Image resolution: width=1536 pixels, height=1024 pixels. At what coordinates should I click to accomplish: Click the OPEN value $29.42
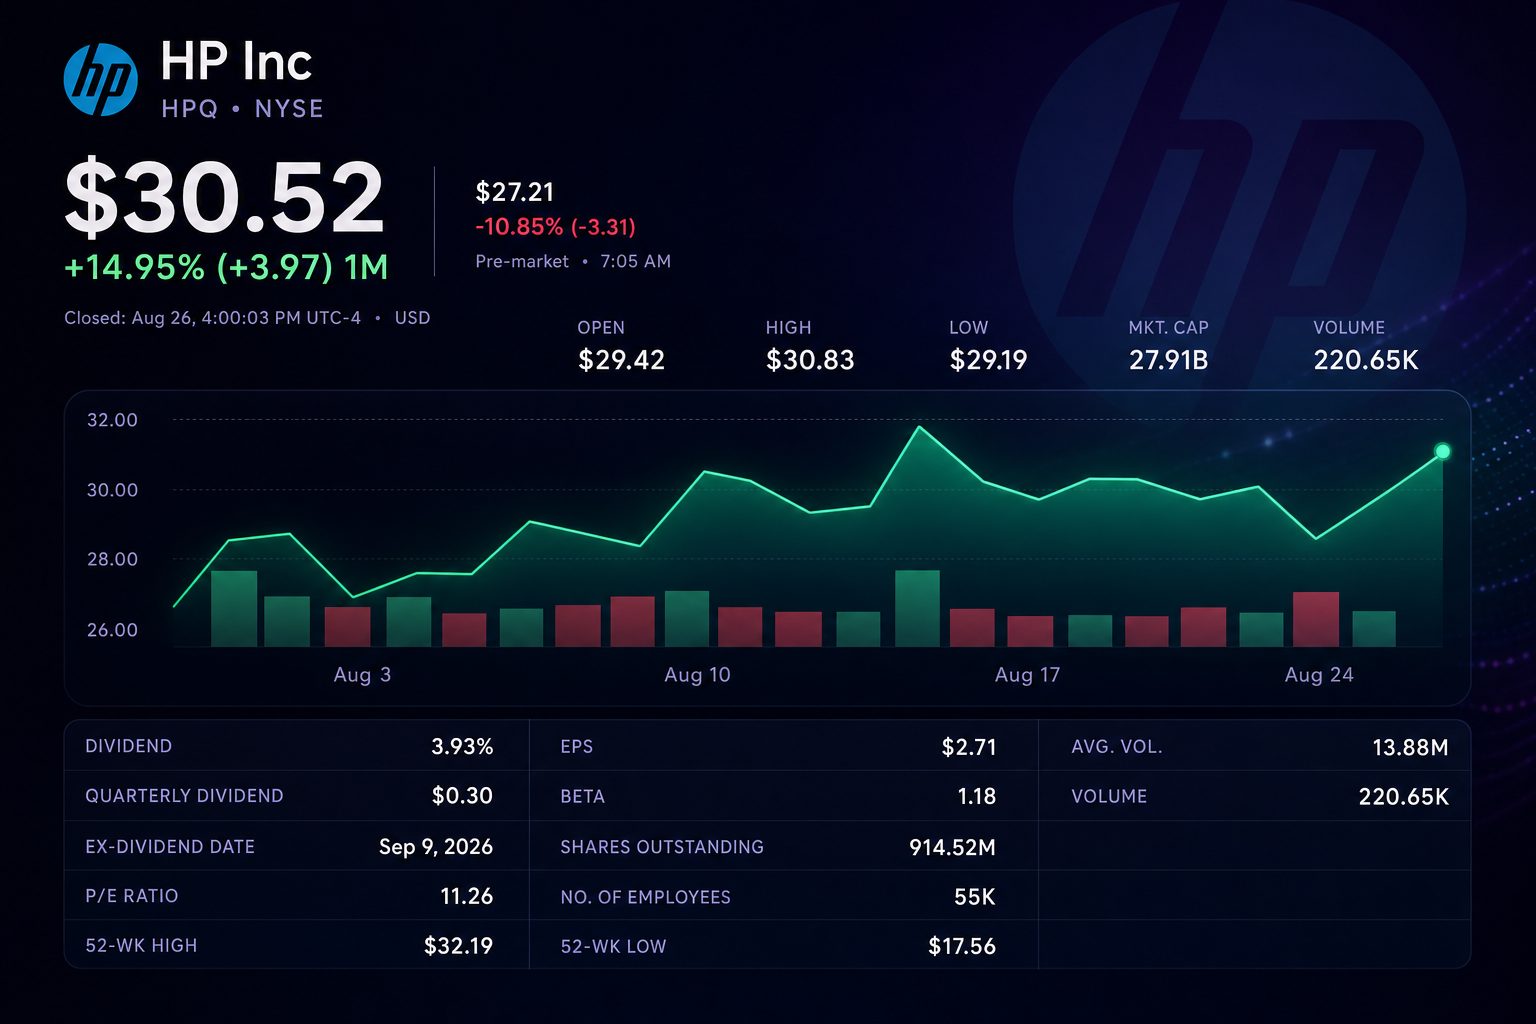[x=621, y=360]
